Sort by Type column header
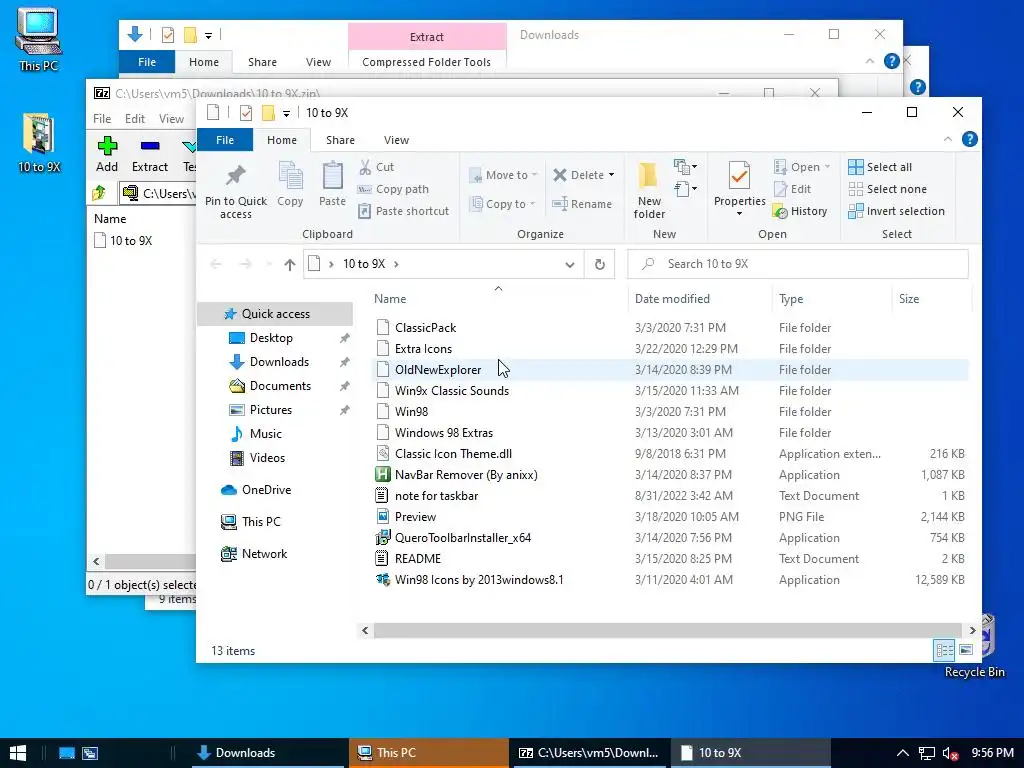 point(791,298)
